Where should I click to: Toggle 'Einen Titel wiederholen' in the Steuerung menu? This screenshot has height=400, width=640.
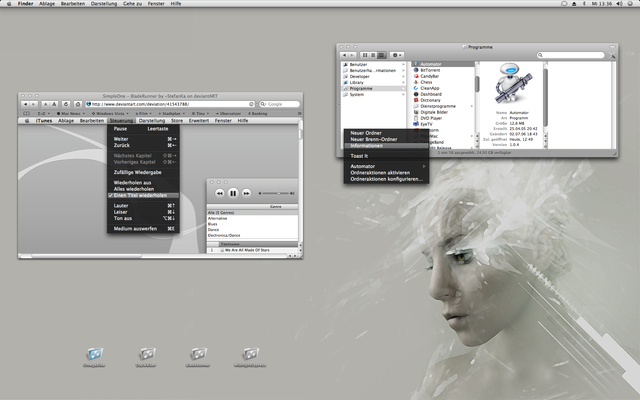click(143, 196)
